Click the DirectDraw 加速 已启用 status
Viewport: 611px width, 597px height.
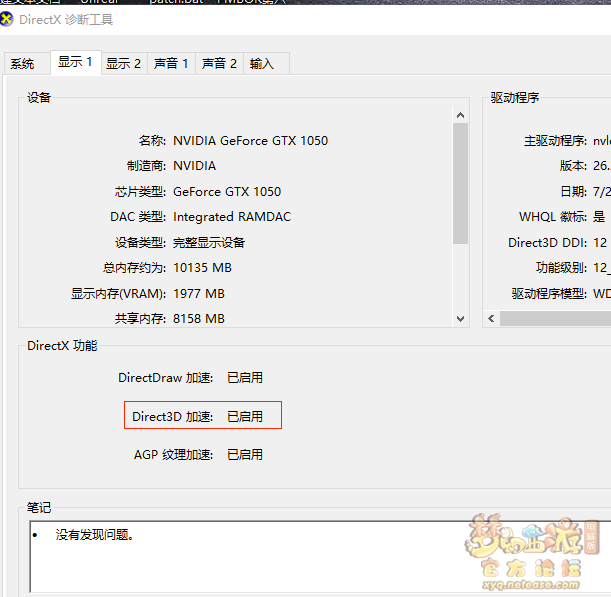245,378
